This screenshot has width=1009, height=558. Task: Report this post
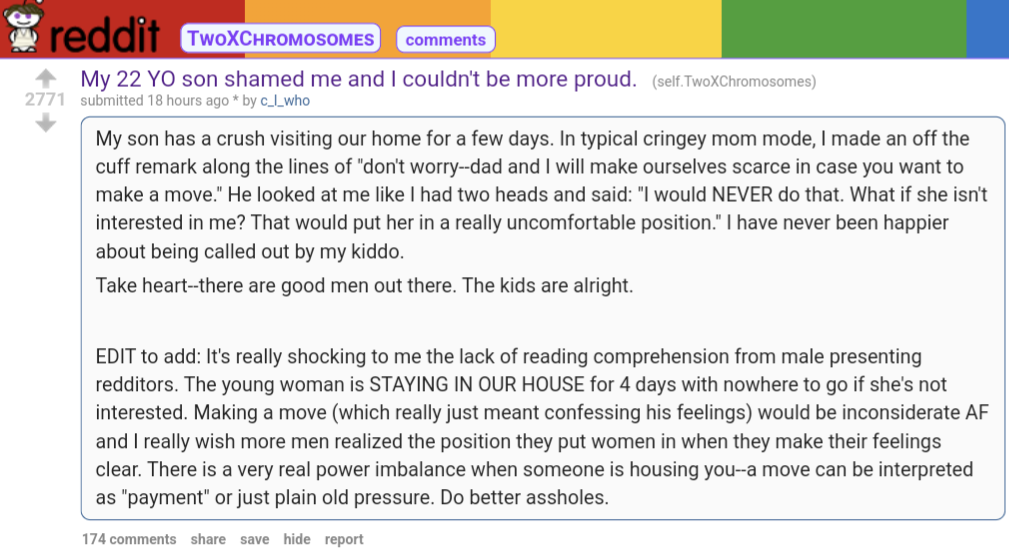[344, 539]
